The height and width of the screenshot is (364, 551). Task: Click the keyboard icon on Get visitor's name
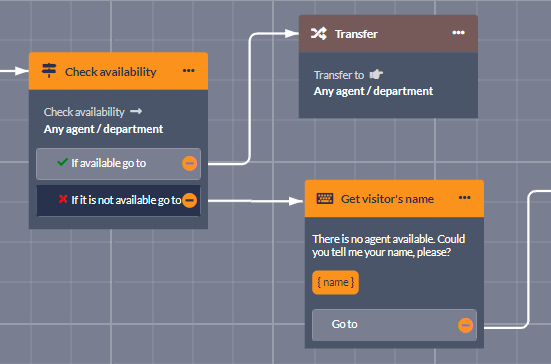325,199
